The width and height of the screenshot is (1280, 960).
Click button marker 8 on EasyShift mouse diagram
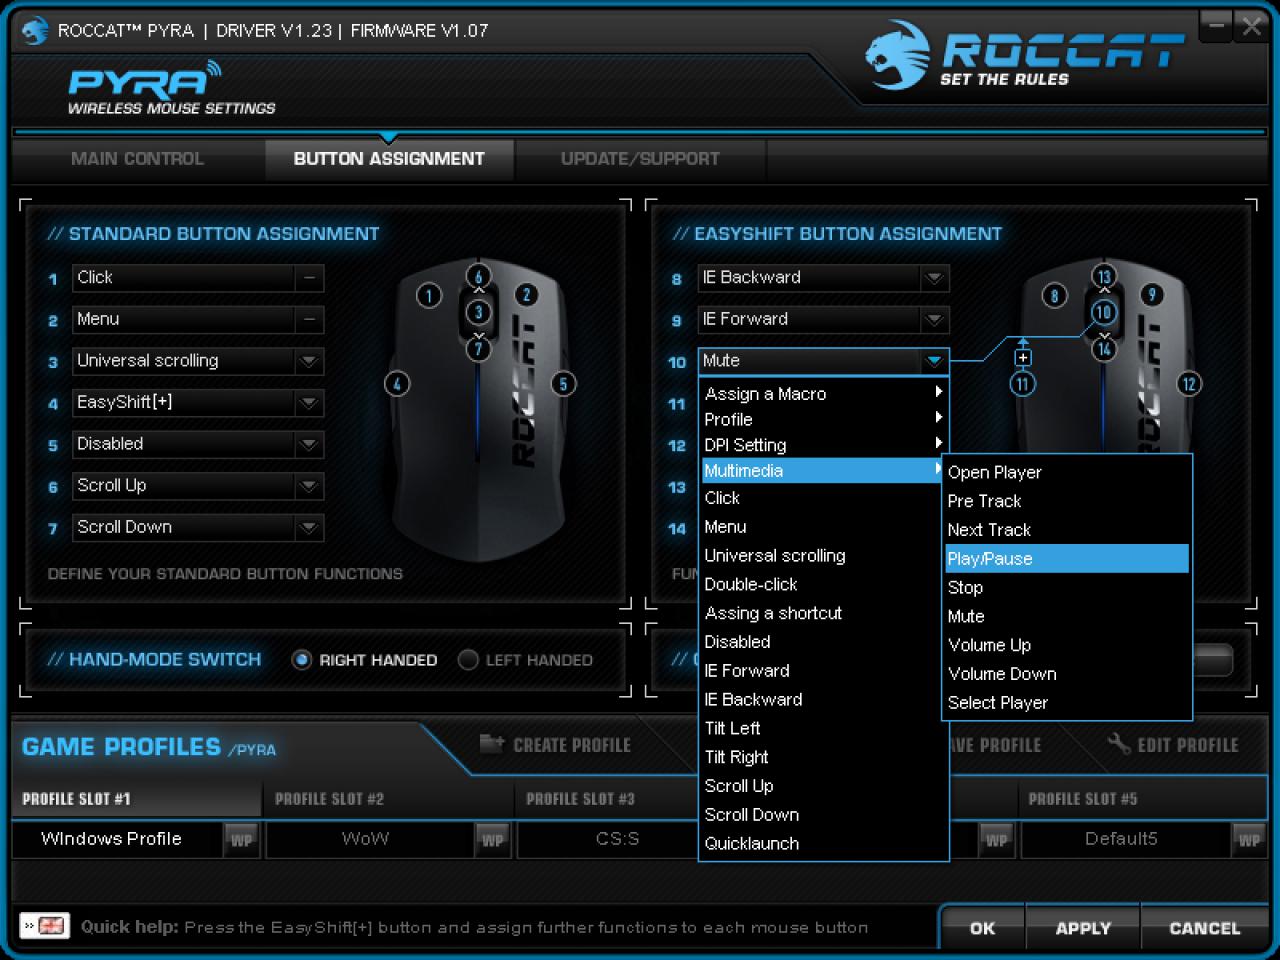[x=1054, y=295]
